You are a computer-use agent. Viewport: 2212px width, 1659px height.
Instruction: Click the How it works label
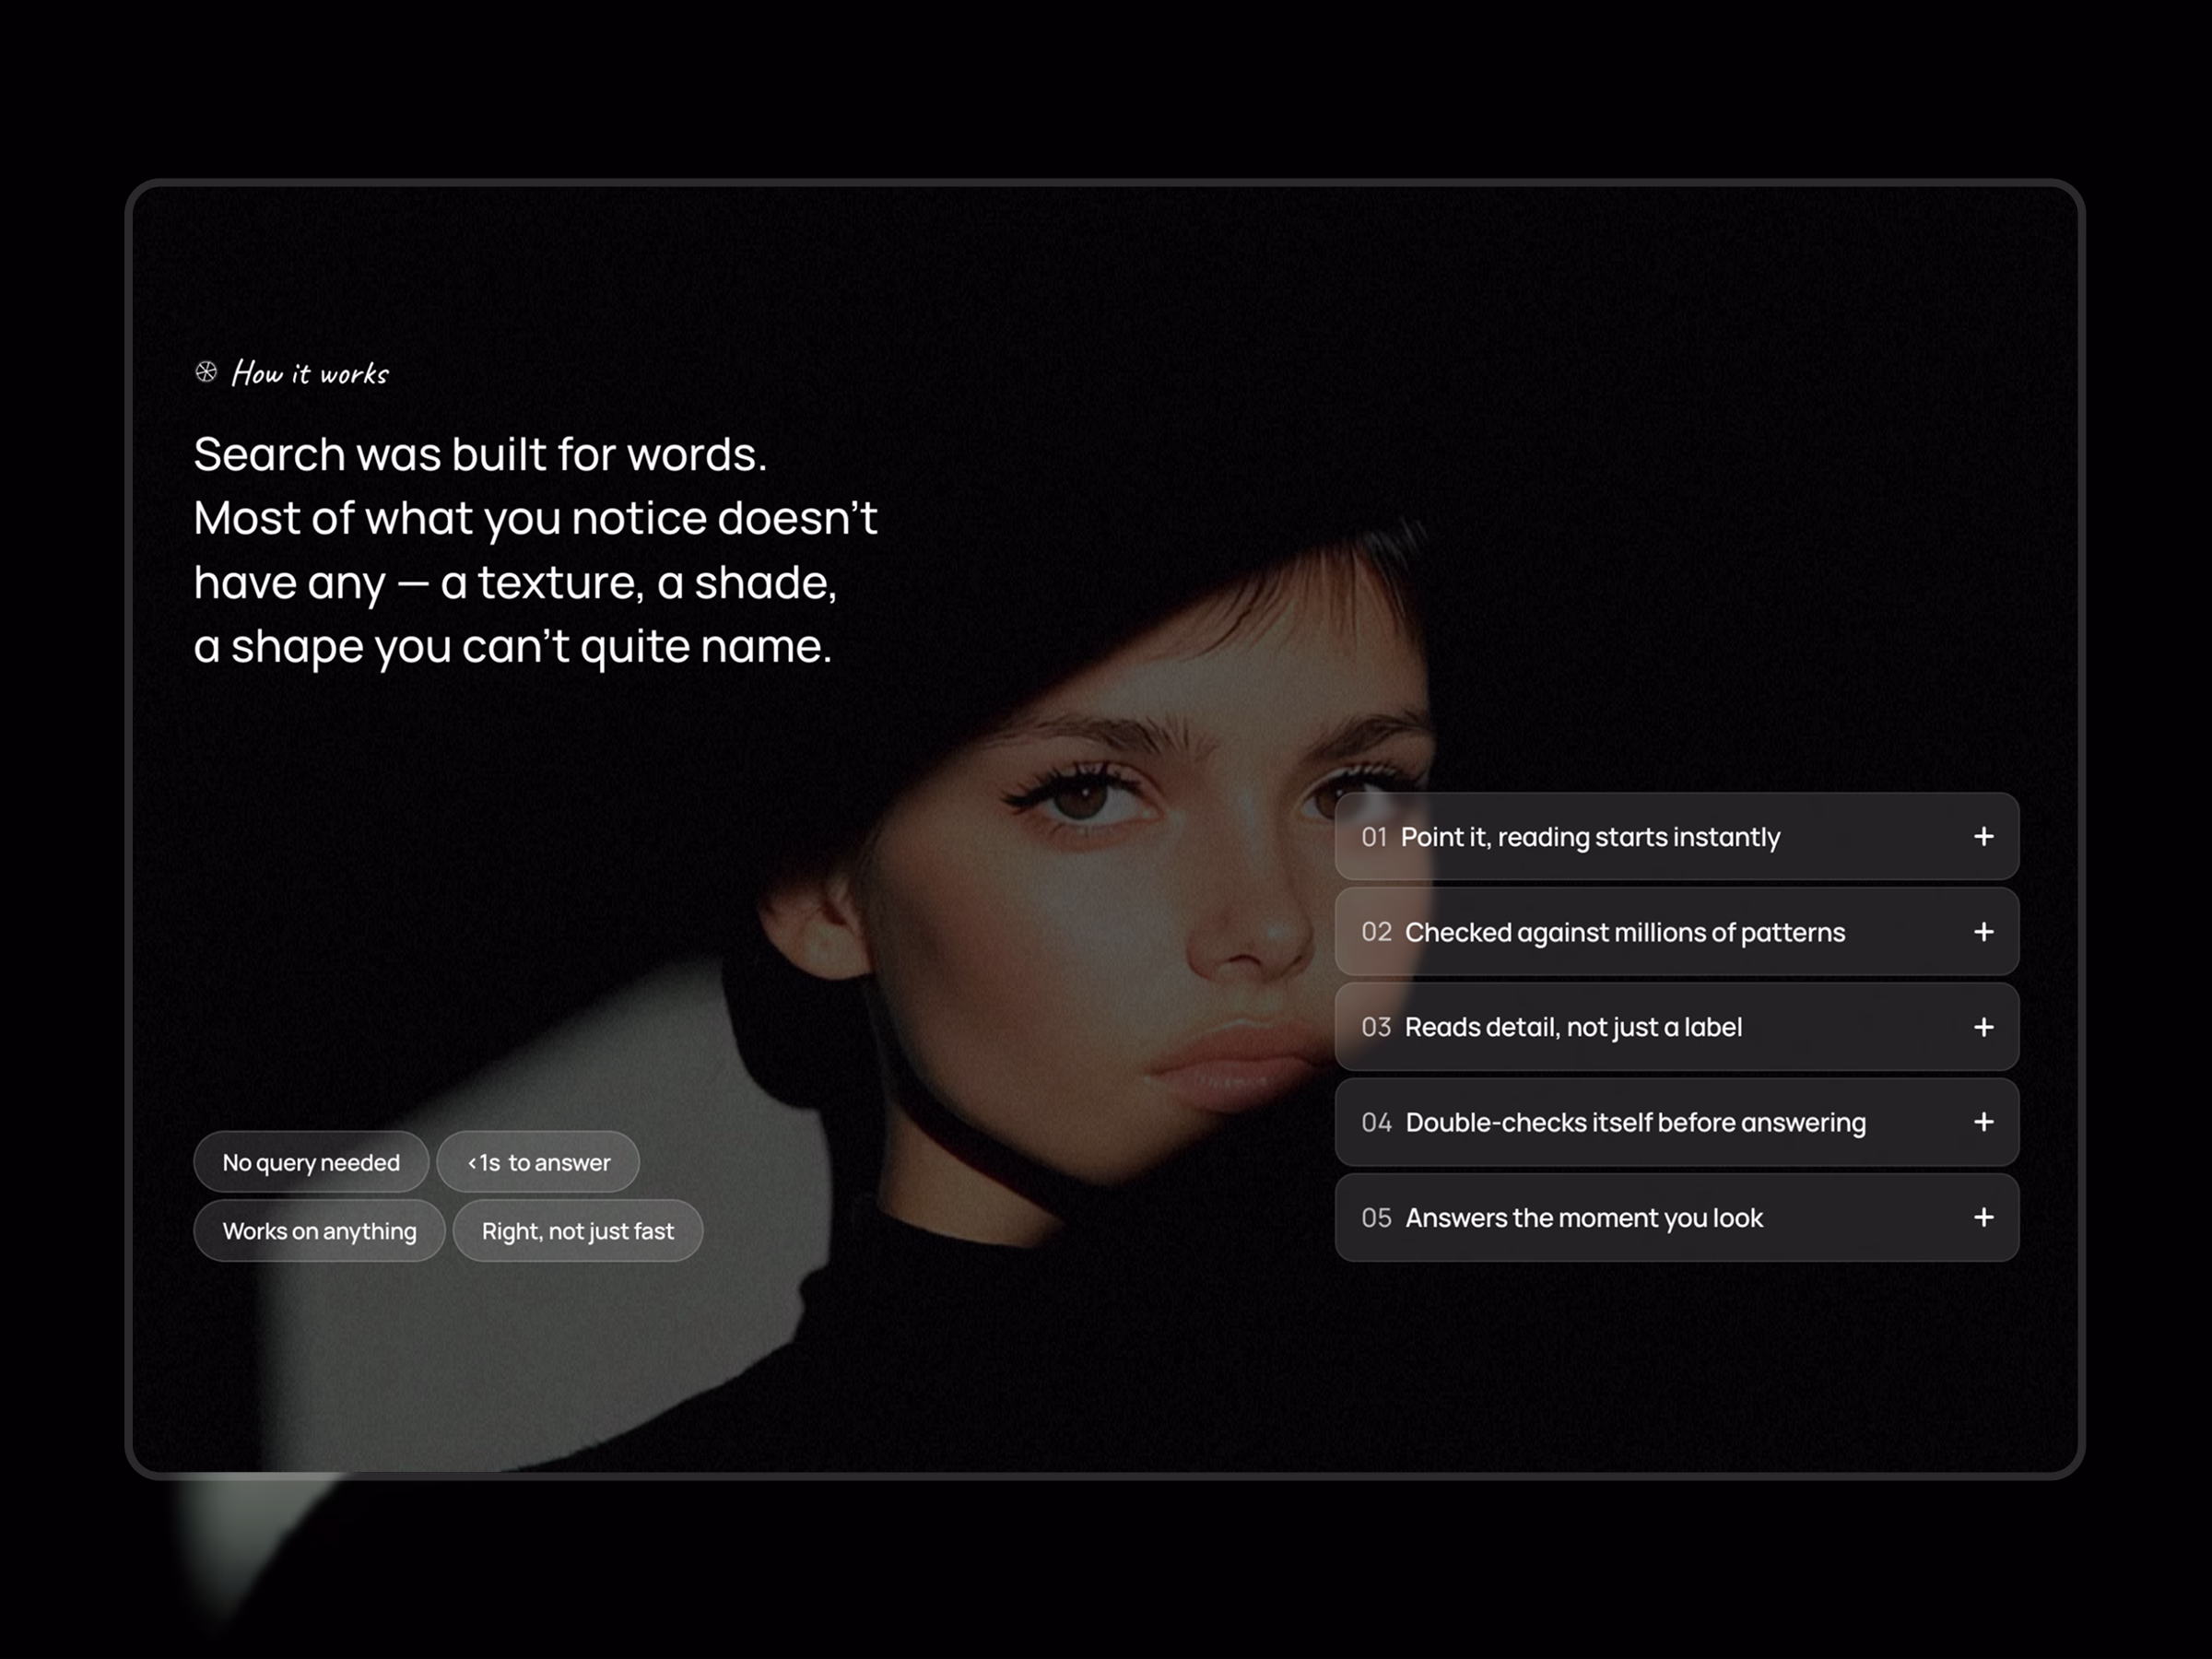click(x=310, y=373)
